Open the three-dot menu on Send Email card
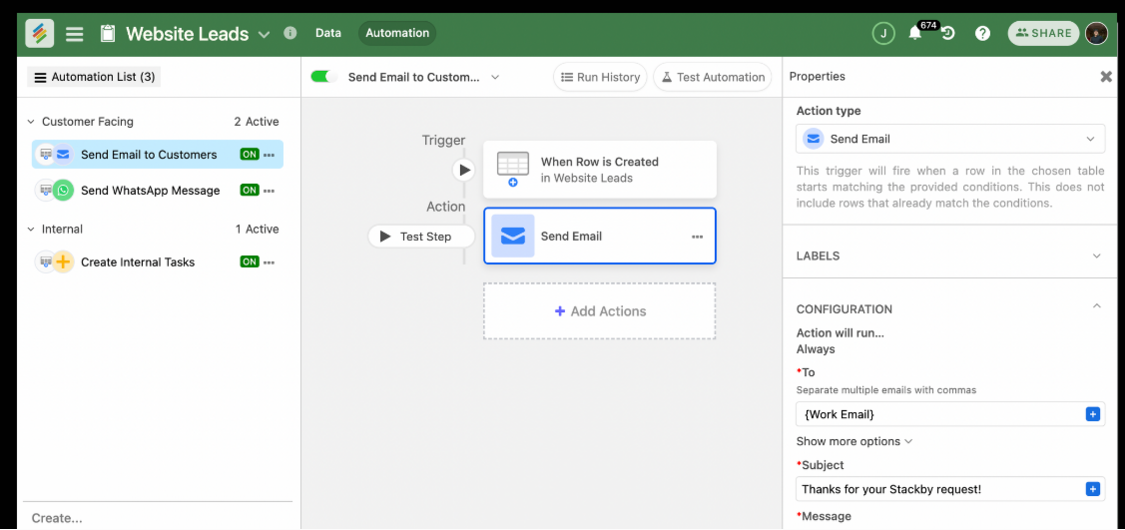This screenshot has width=1125, height=530. pos(697,237)
